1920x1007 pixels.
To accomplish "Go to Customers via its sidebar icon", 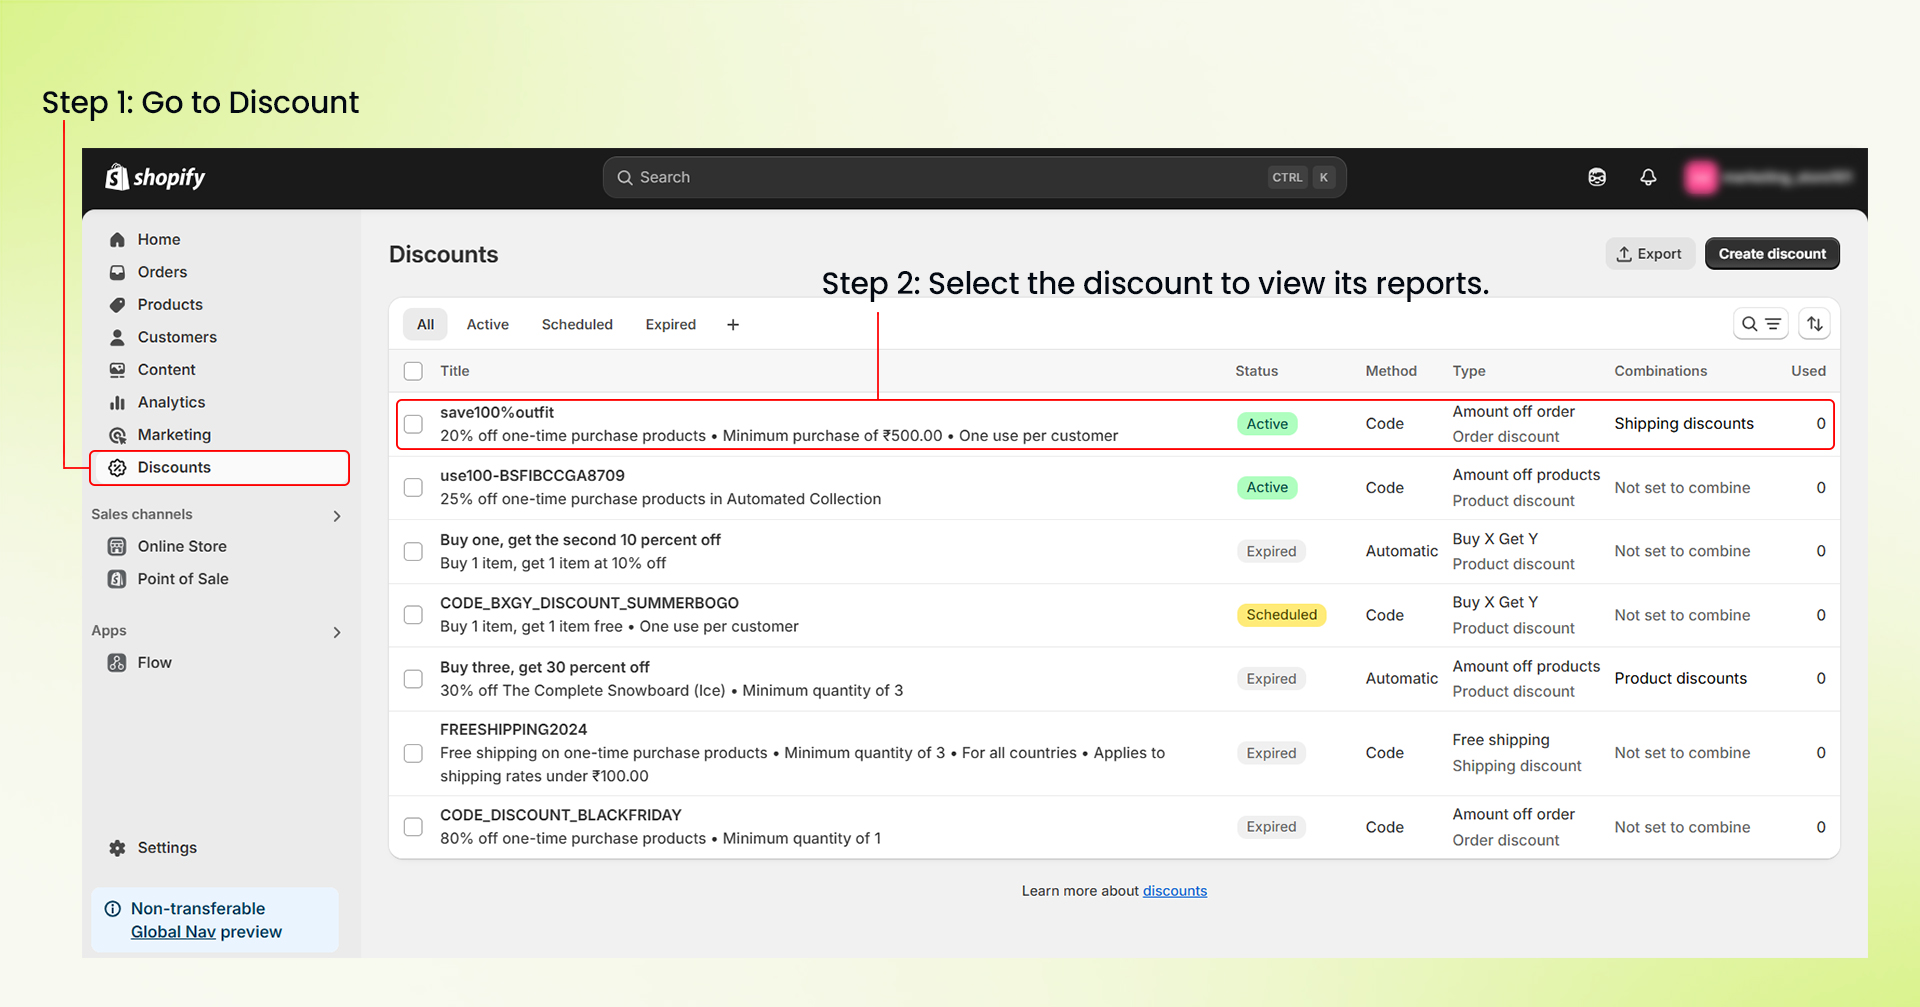I will pos(117,337).
